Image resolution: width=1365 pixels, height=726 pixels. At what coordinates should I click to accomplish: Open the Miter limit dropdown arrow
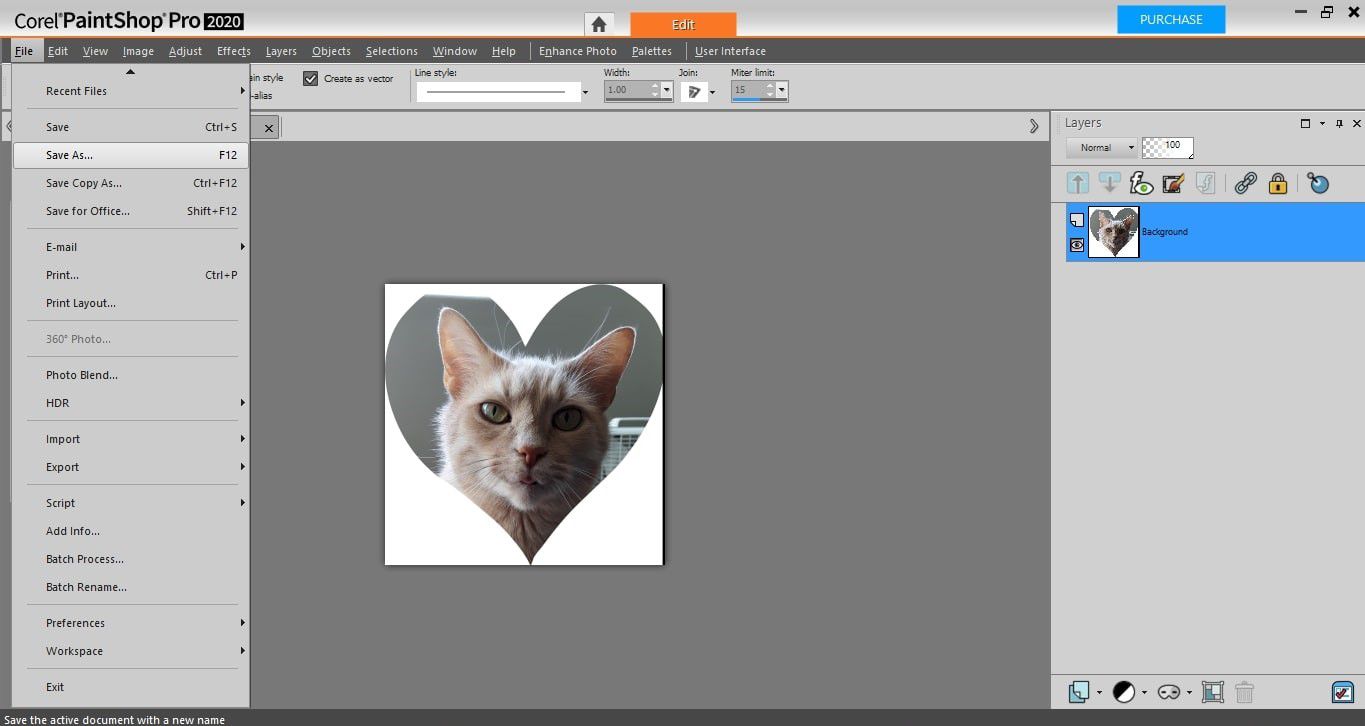coord(782,91)
